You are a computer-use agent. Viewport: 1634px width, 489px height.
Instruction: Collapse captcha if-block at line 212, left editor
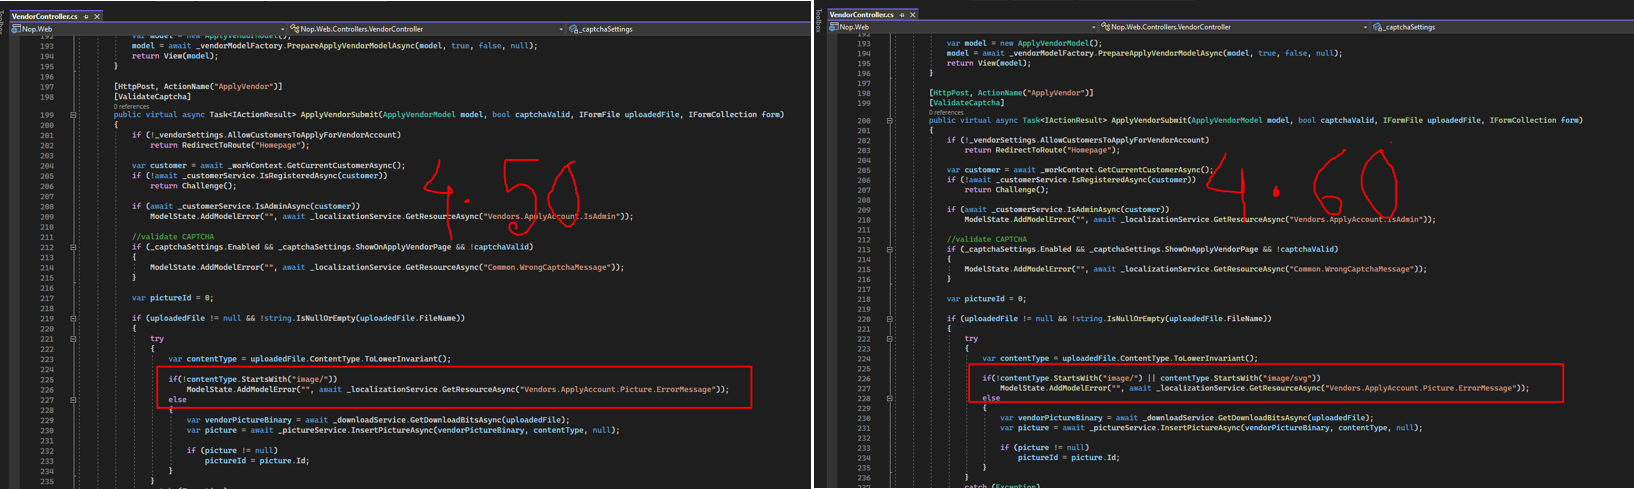(73, 247)
